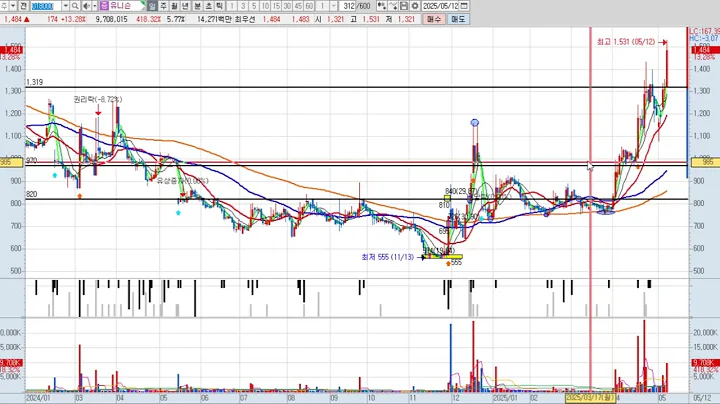Click the orange up arrow near 555
This screenshot has width=720, height=404.
[x=448, y=264]
